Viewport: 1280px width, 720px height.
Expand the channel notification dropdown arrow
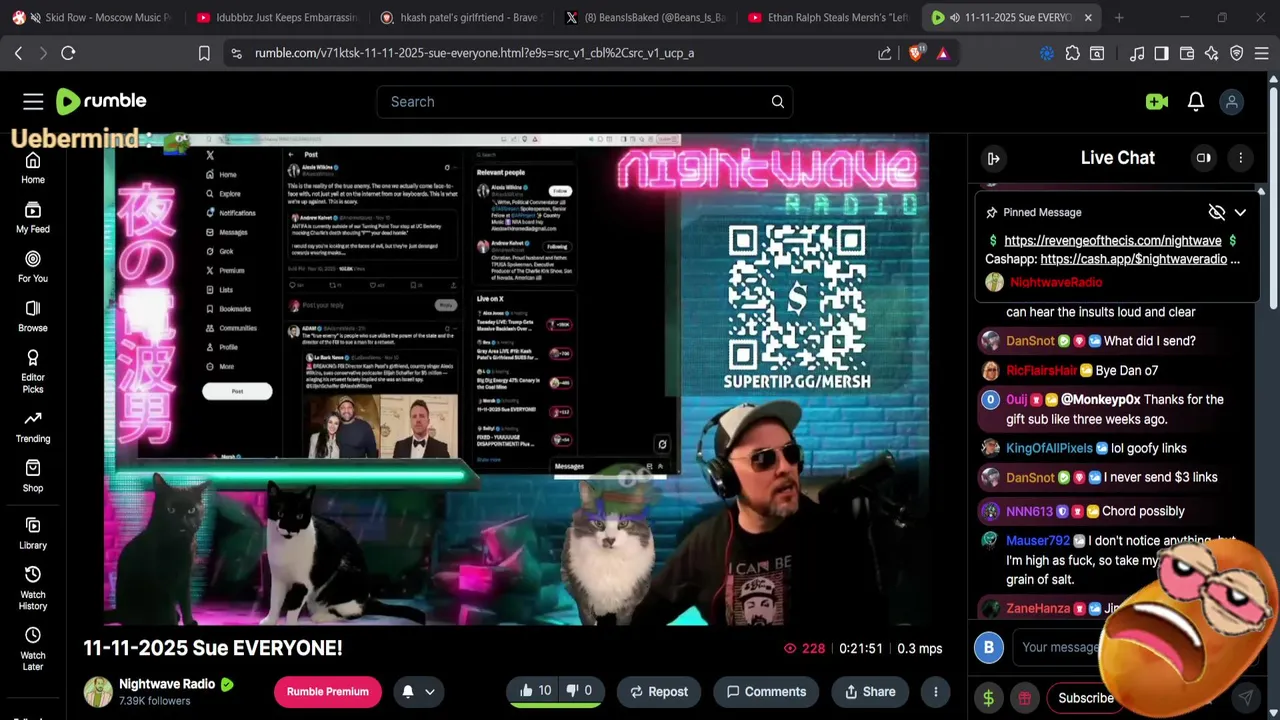point(430,692)
